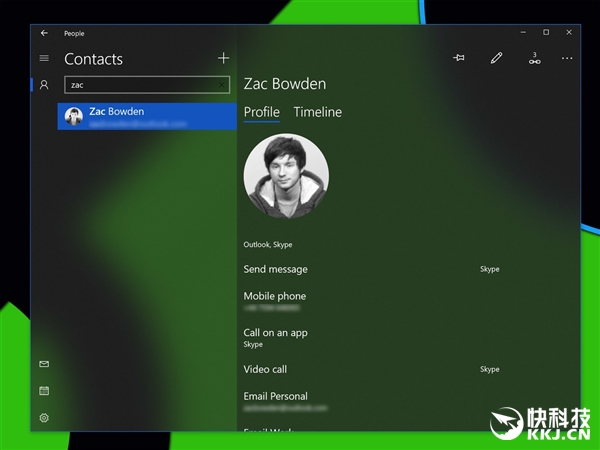The width and height of the screenshot is (600, 450).
Task: Minimize the People window
Action: point(523,33)
